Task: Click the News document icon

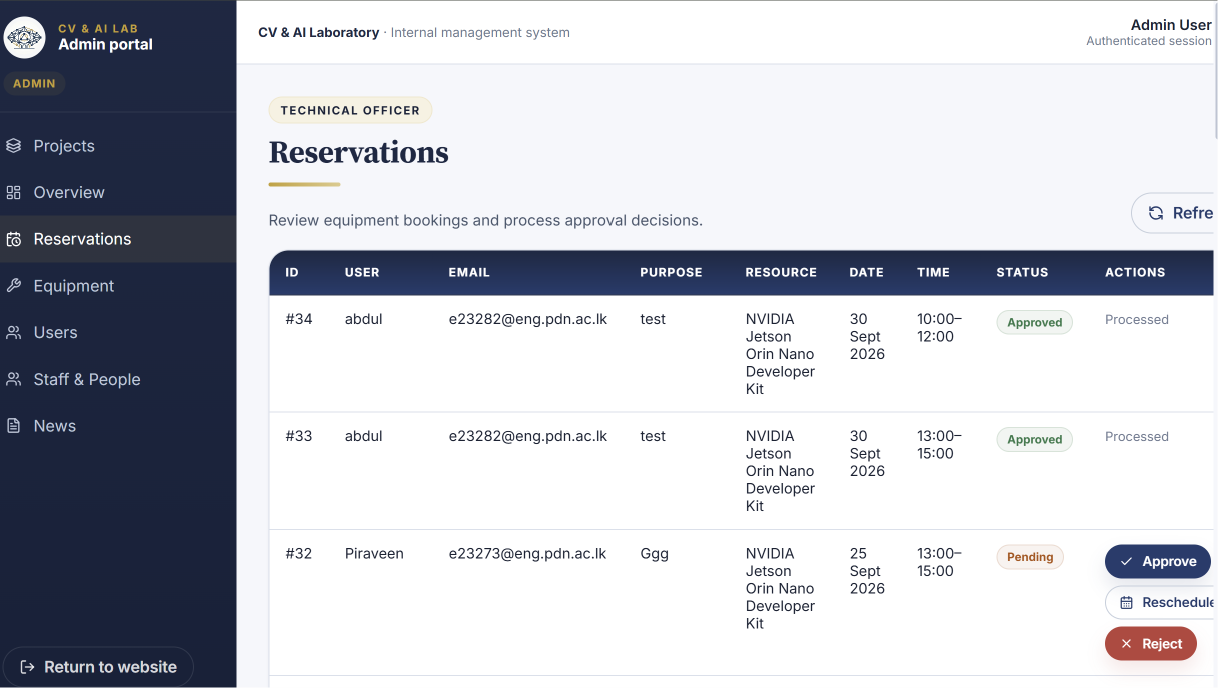Action: [x=14, y=426]
